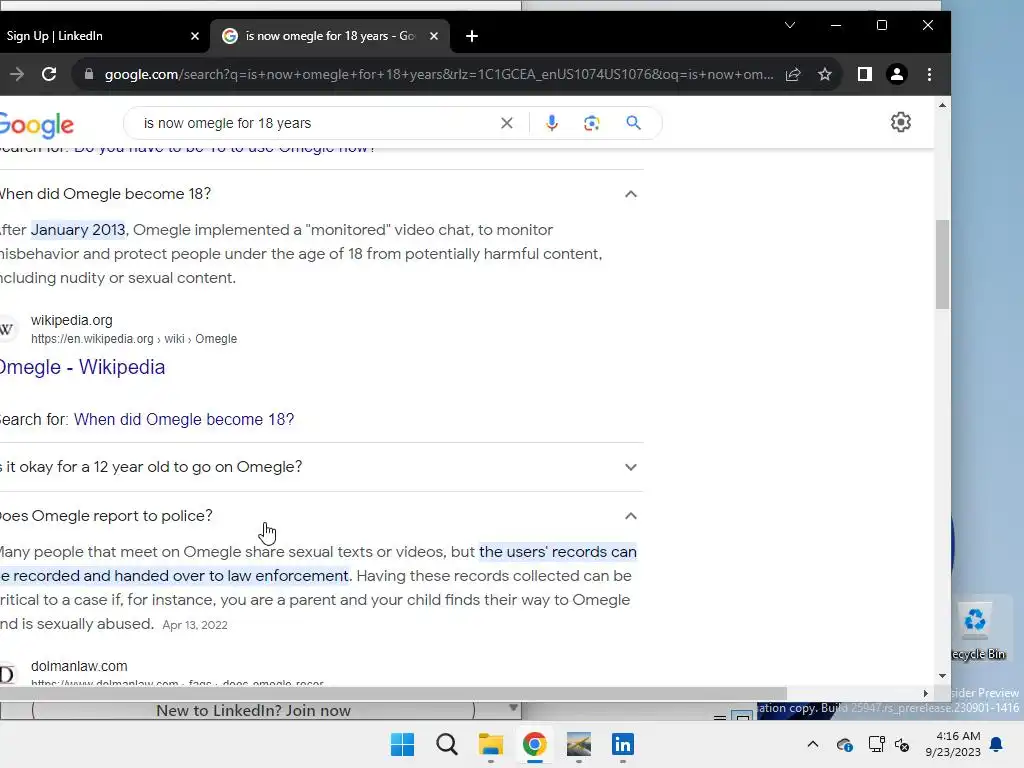1024x768 pixels.
Task: Open a new Chrome tab
Action: (x=472, y=36)
